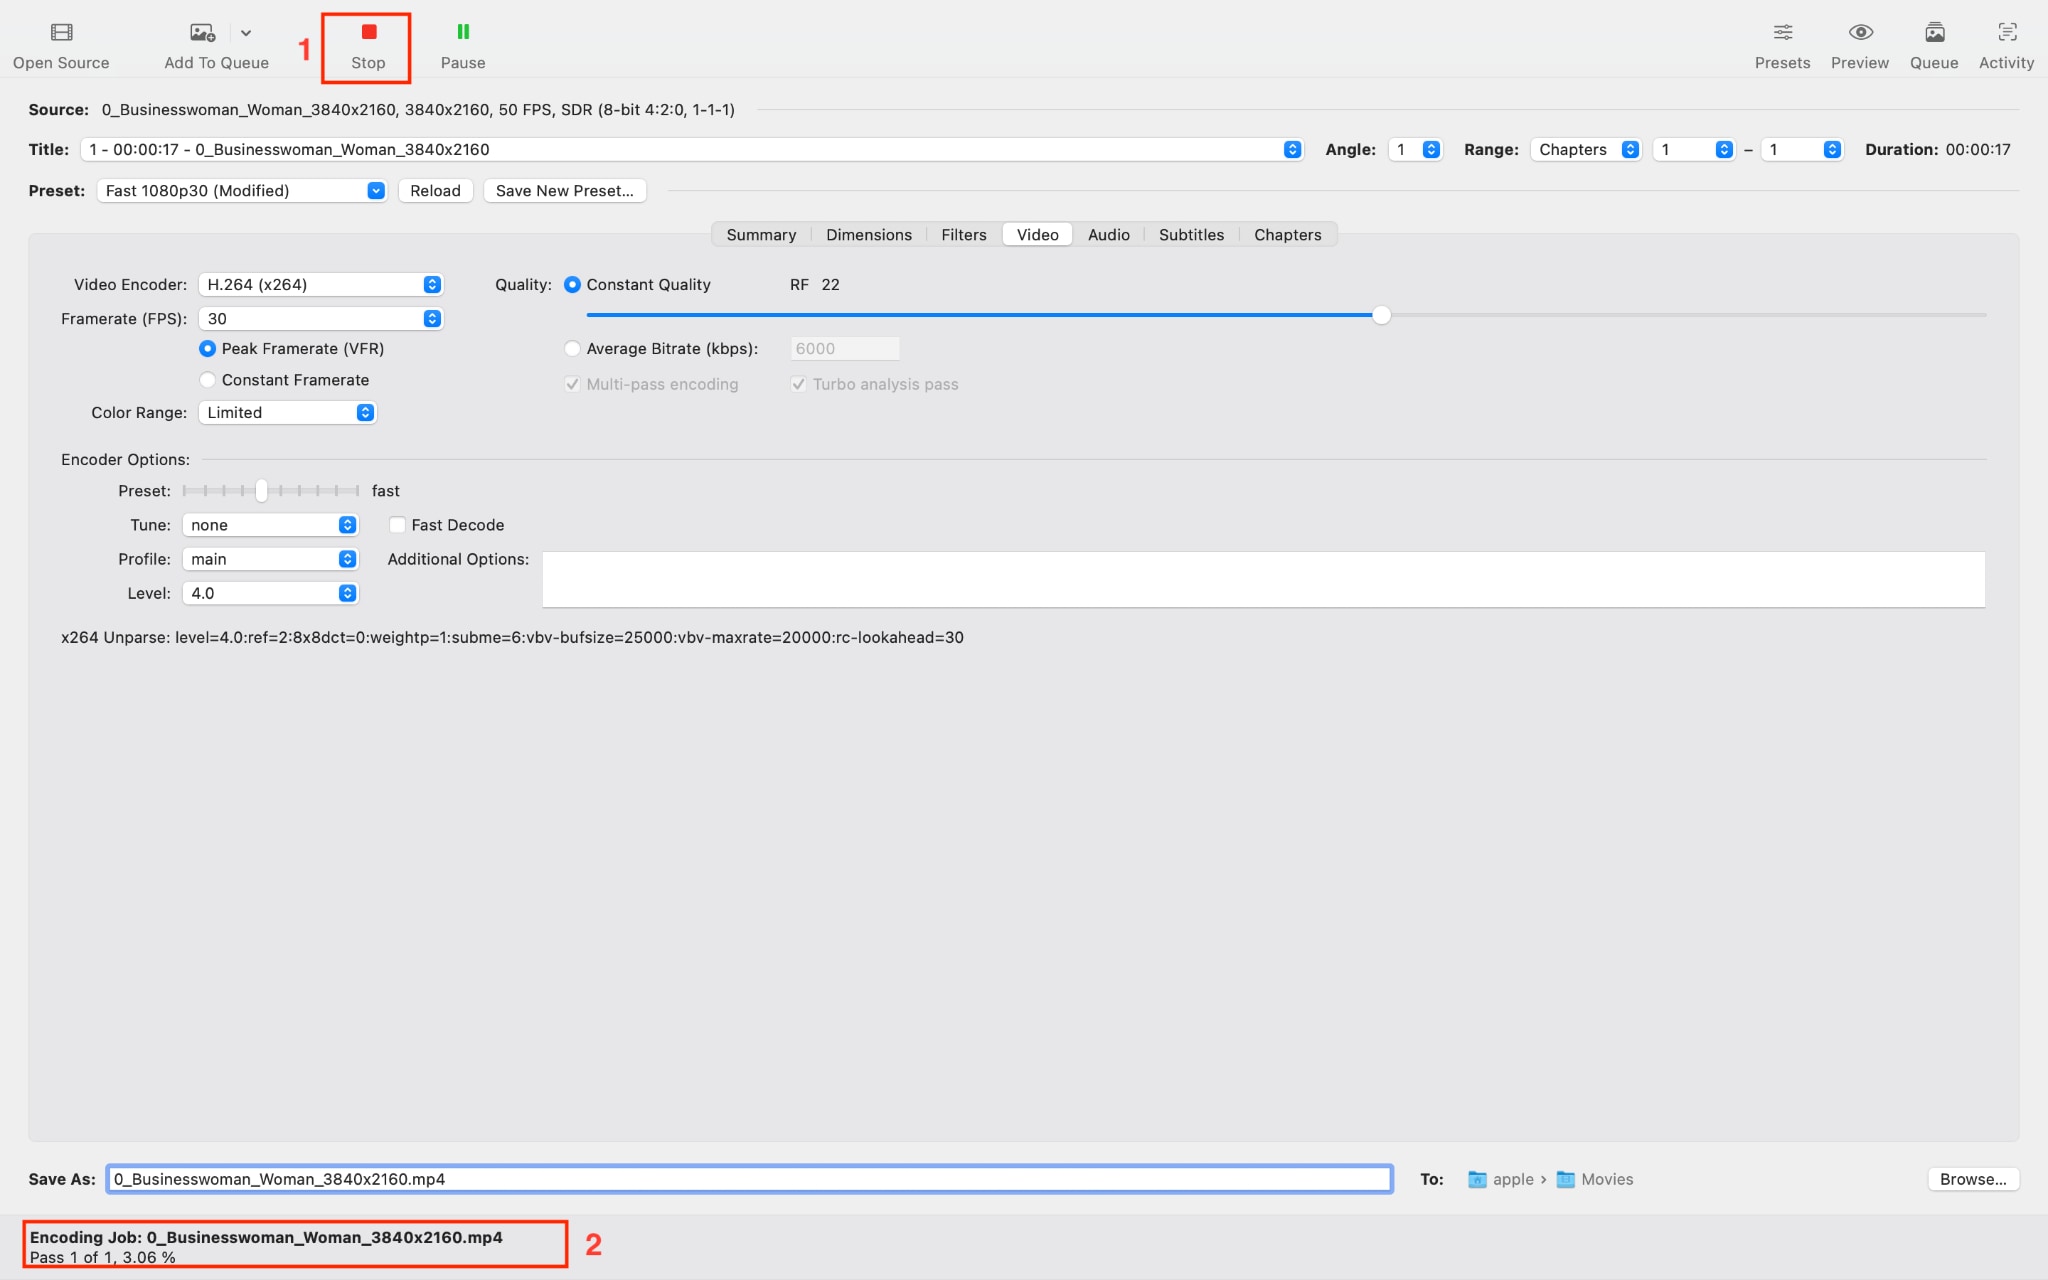This screenshot has height=1280, width=2048.
Task: Show the encoding Queue
Action: (x=1933, y=43)
